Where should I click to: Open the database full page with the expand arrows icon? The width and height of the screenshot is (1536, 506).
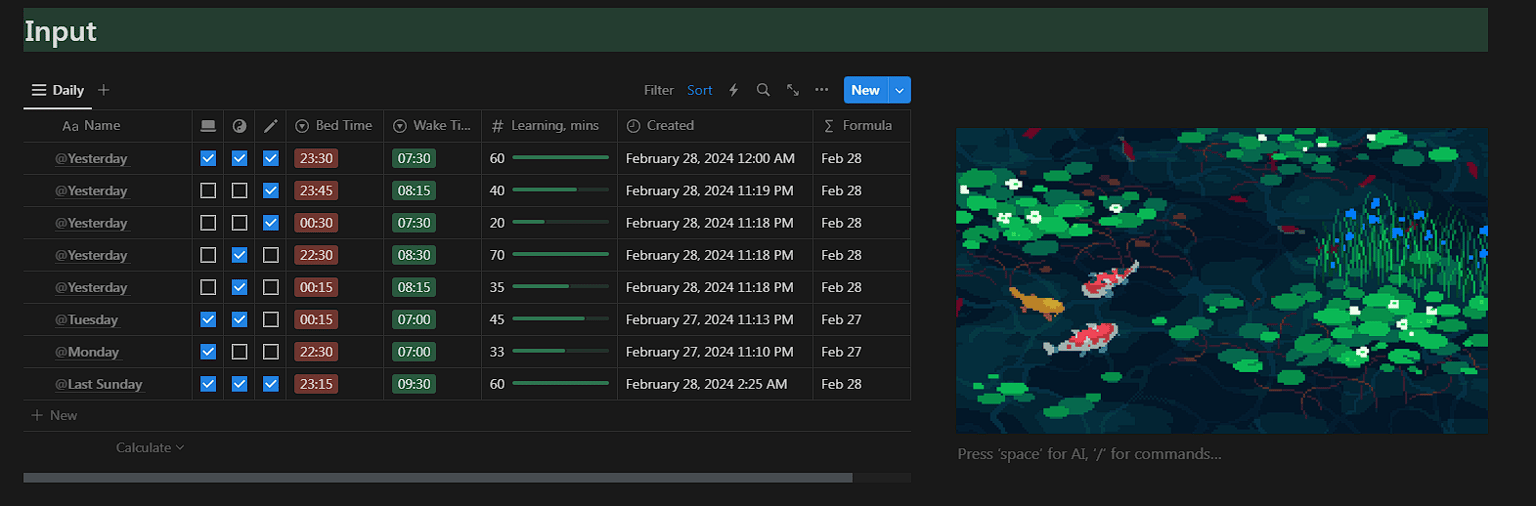[793, 90]
